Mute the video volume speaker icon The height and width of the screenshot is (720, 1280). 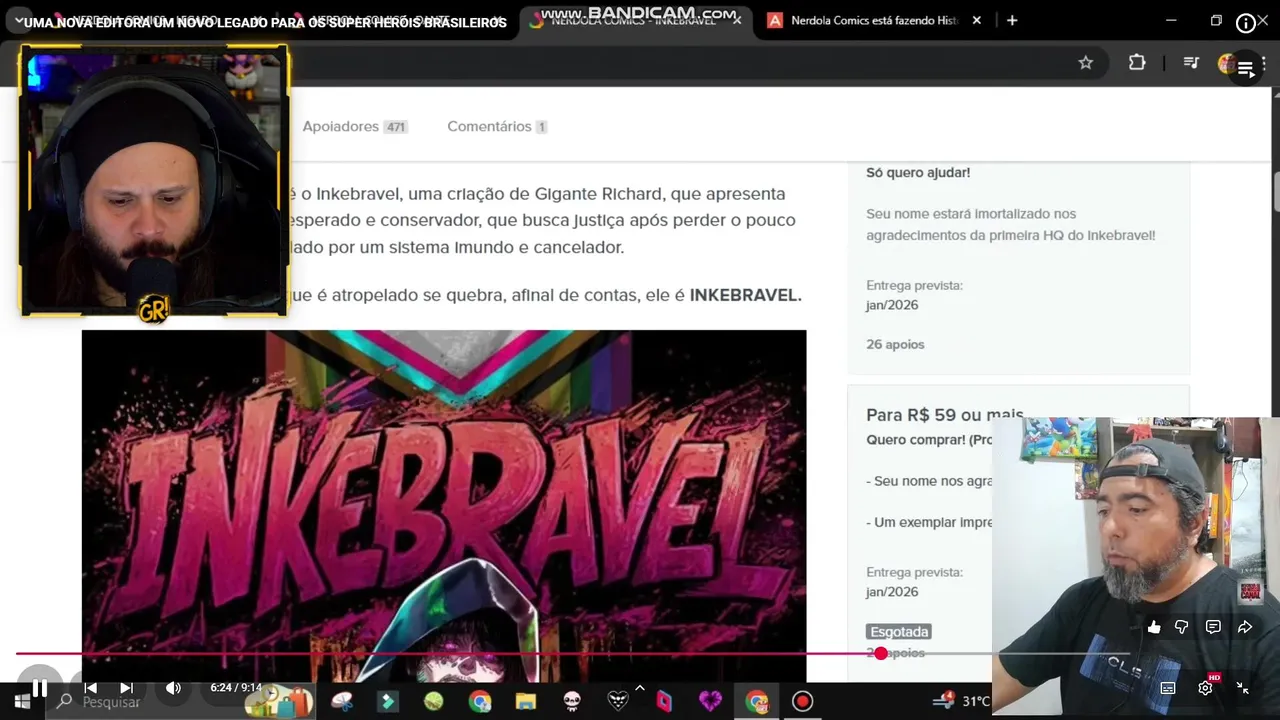(x=173, y=688)
